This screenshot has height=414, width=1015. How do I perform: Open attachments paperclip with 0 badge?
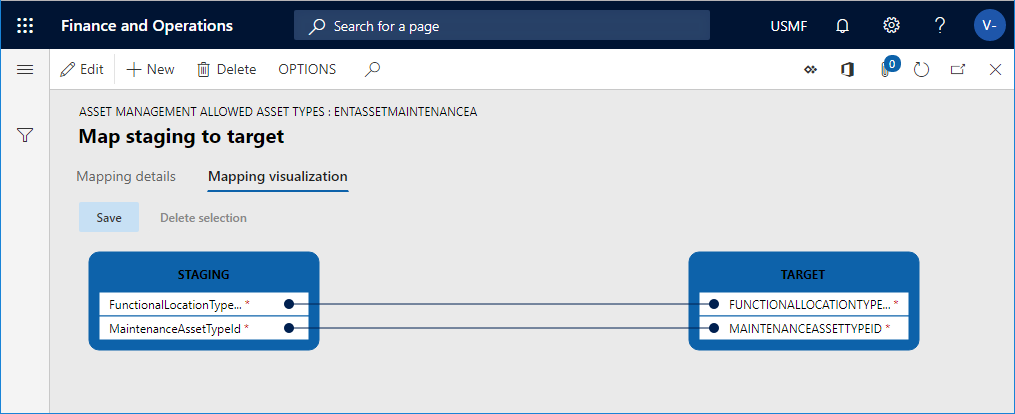pos(886,69)
